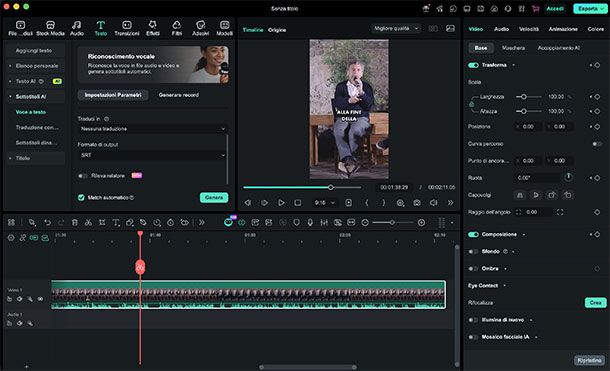This screenshot has height=371, width=610.
Task: Select the crop tool in timeline toolbar
Action: click(x=102, y=222)
